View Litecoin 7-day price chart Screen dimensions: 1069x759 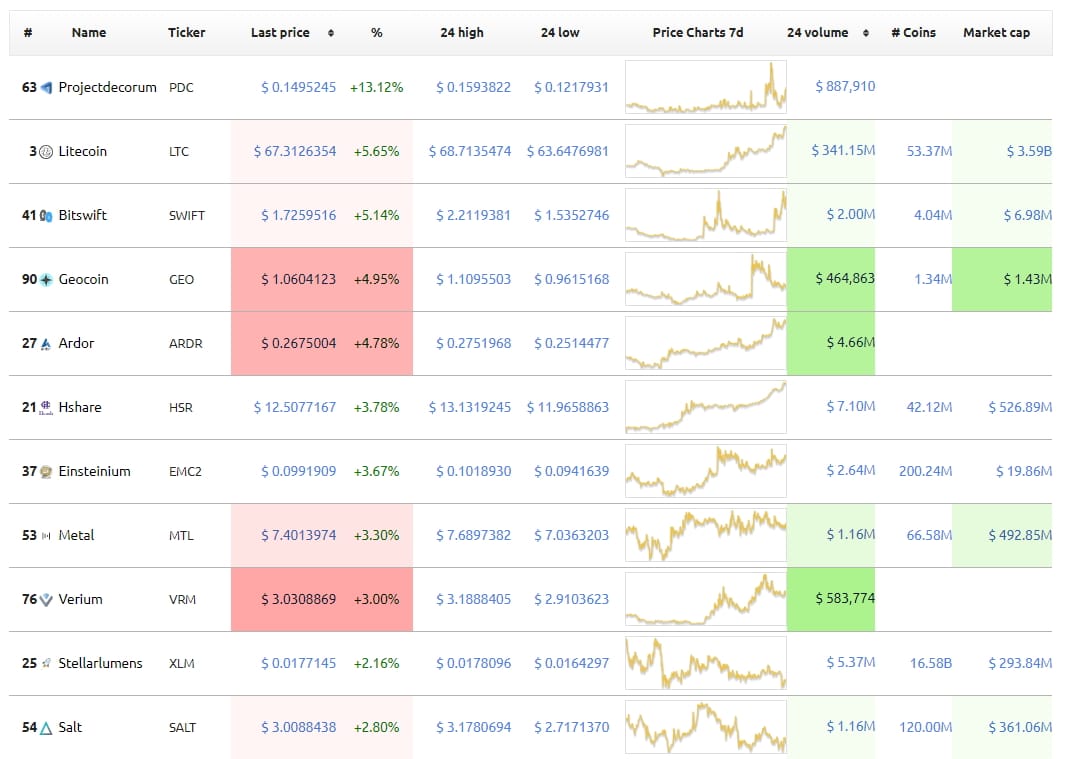[x=705, y=151]
